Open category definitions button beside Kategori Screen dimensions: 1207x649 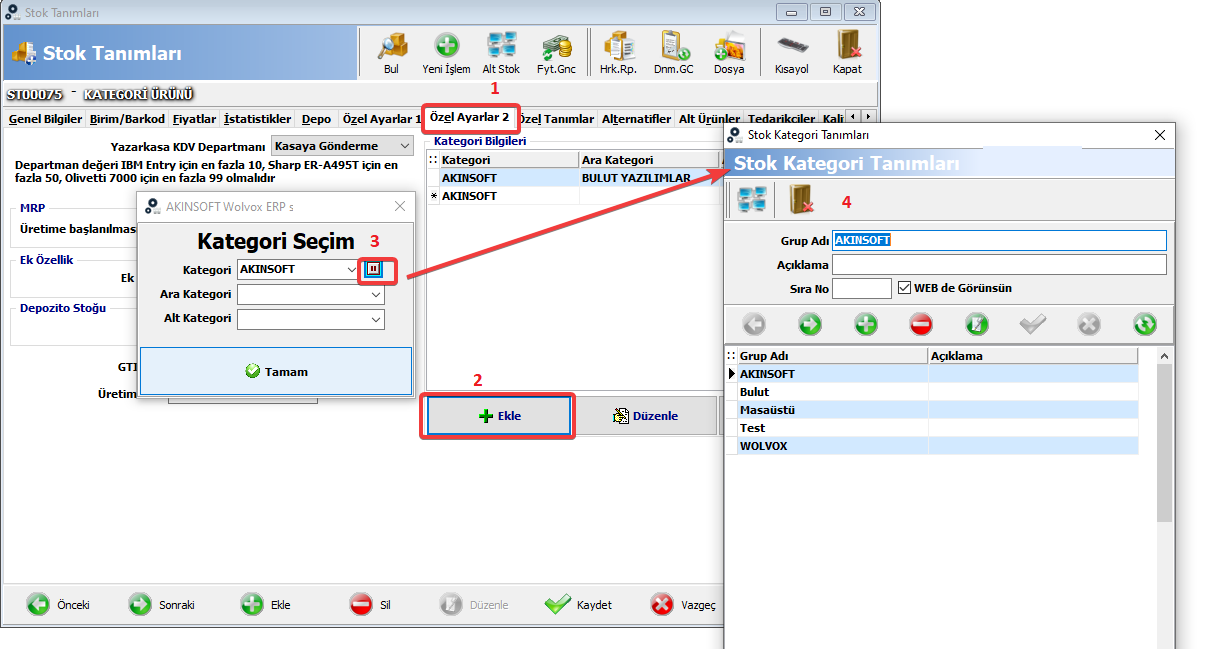(374, 269)
